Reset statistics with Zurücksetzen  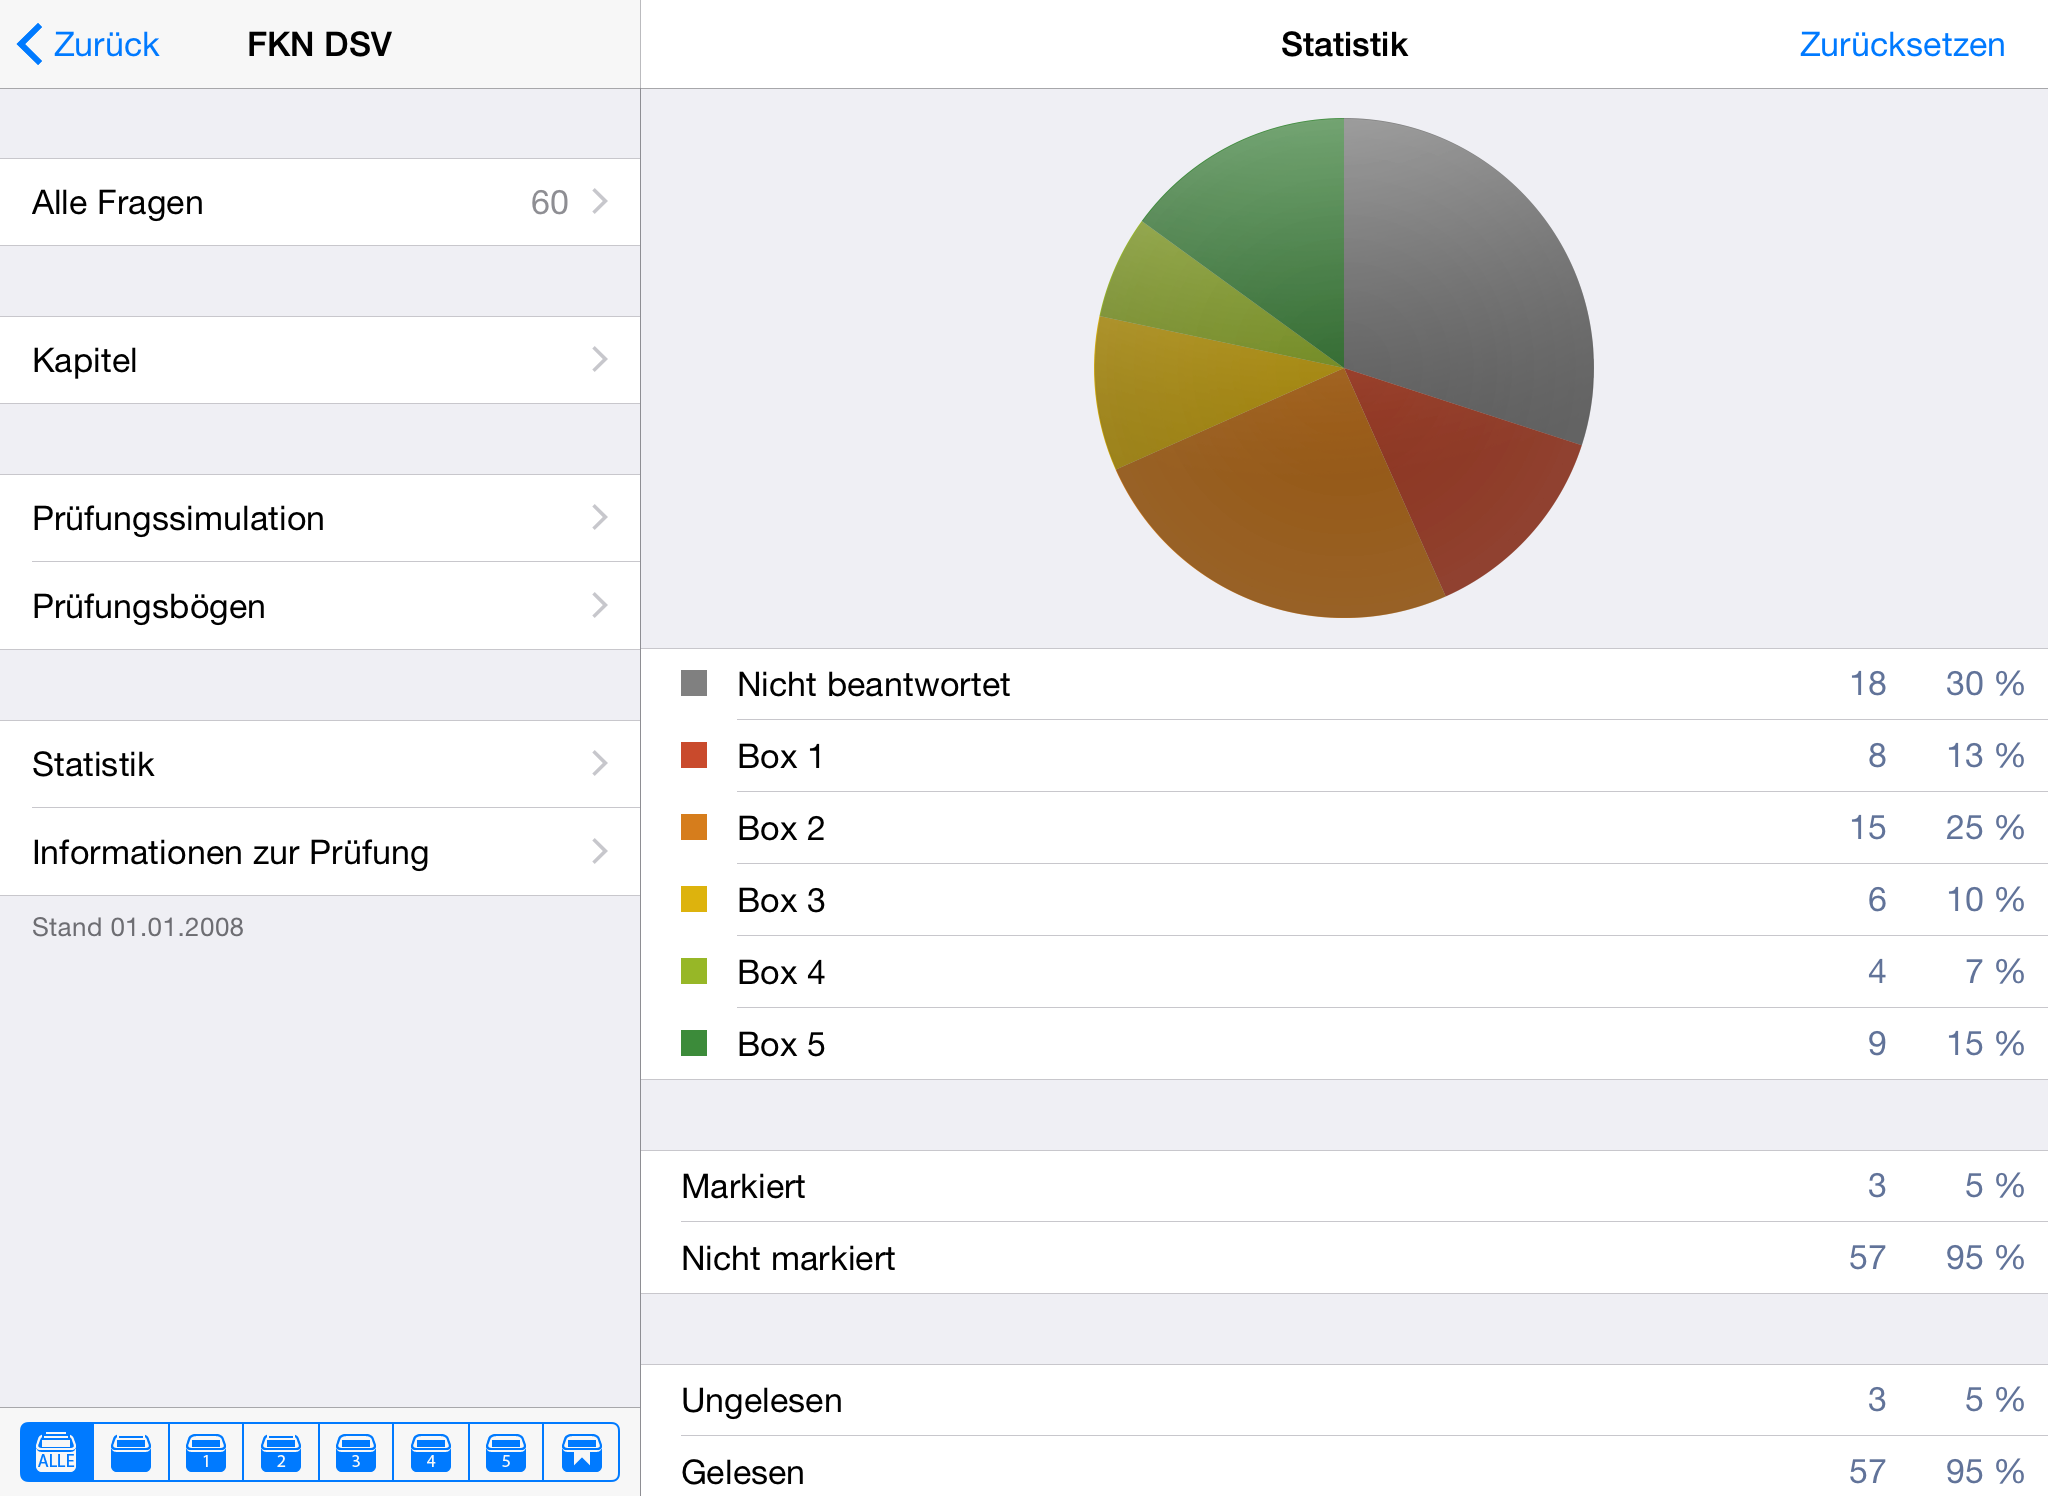click(x=1902, y=44)
